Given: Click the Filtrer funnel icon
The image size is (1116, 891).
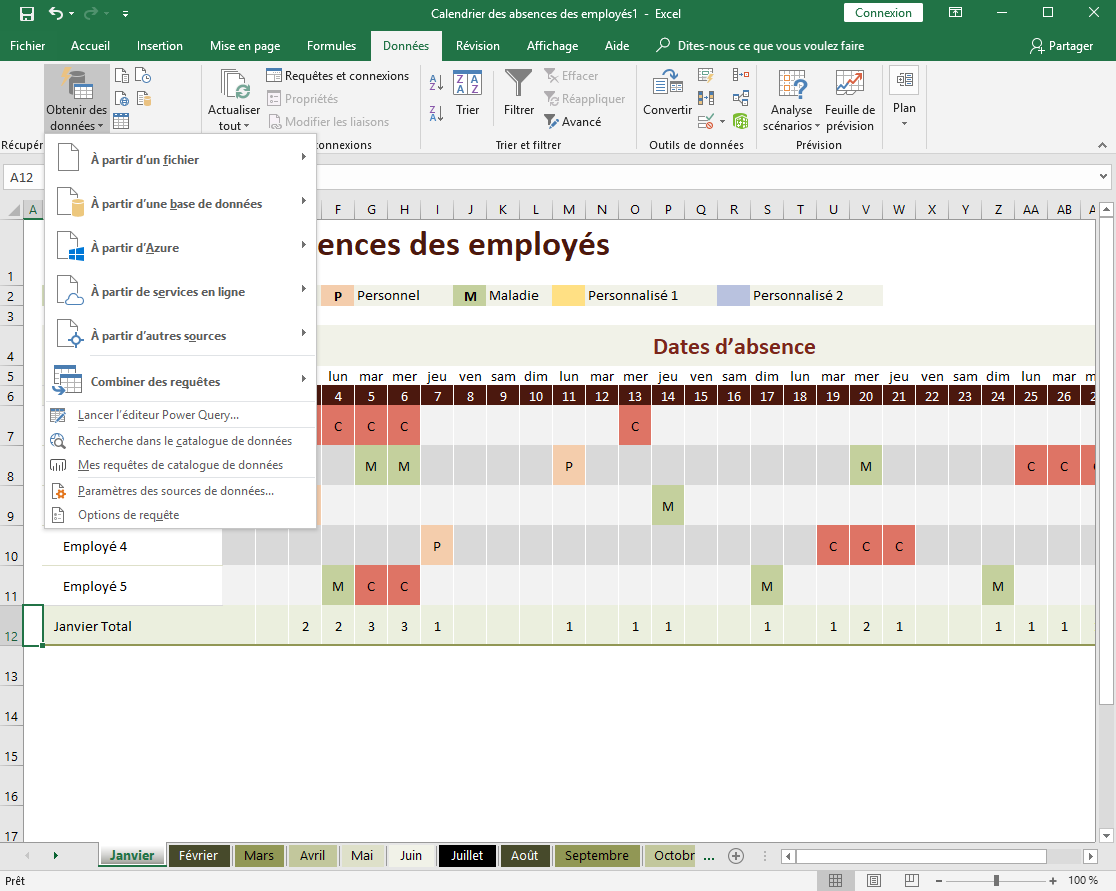Looking at the screenshot, I should tap(518, 86).
